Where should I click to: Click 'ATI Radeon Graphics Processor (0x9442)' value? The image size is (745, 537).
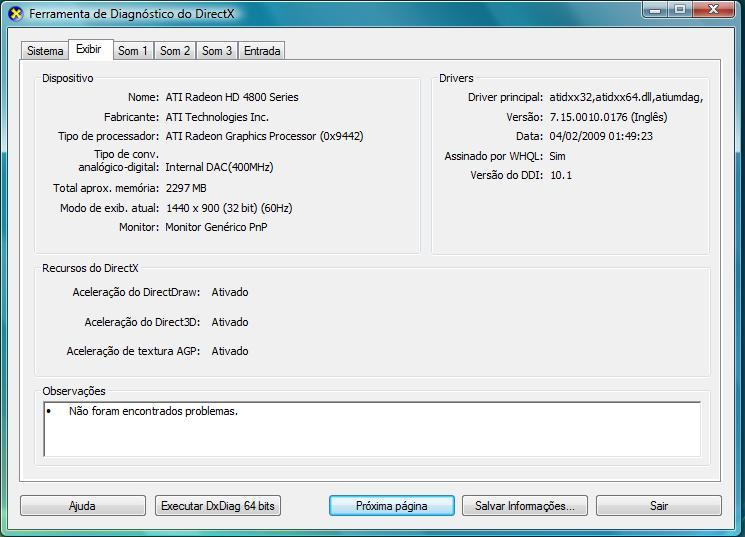pos(264,136)
